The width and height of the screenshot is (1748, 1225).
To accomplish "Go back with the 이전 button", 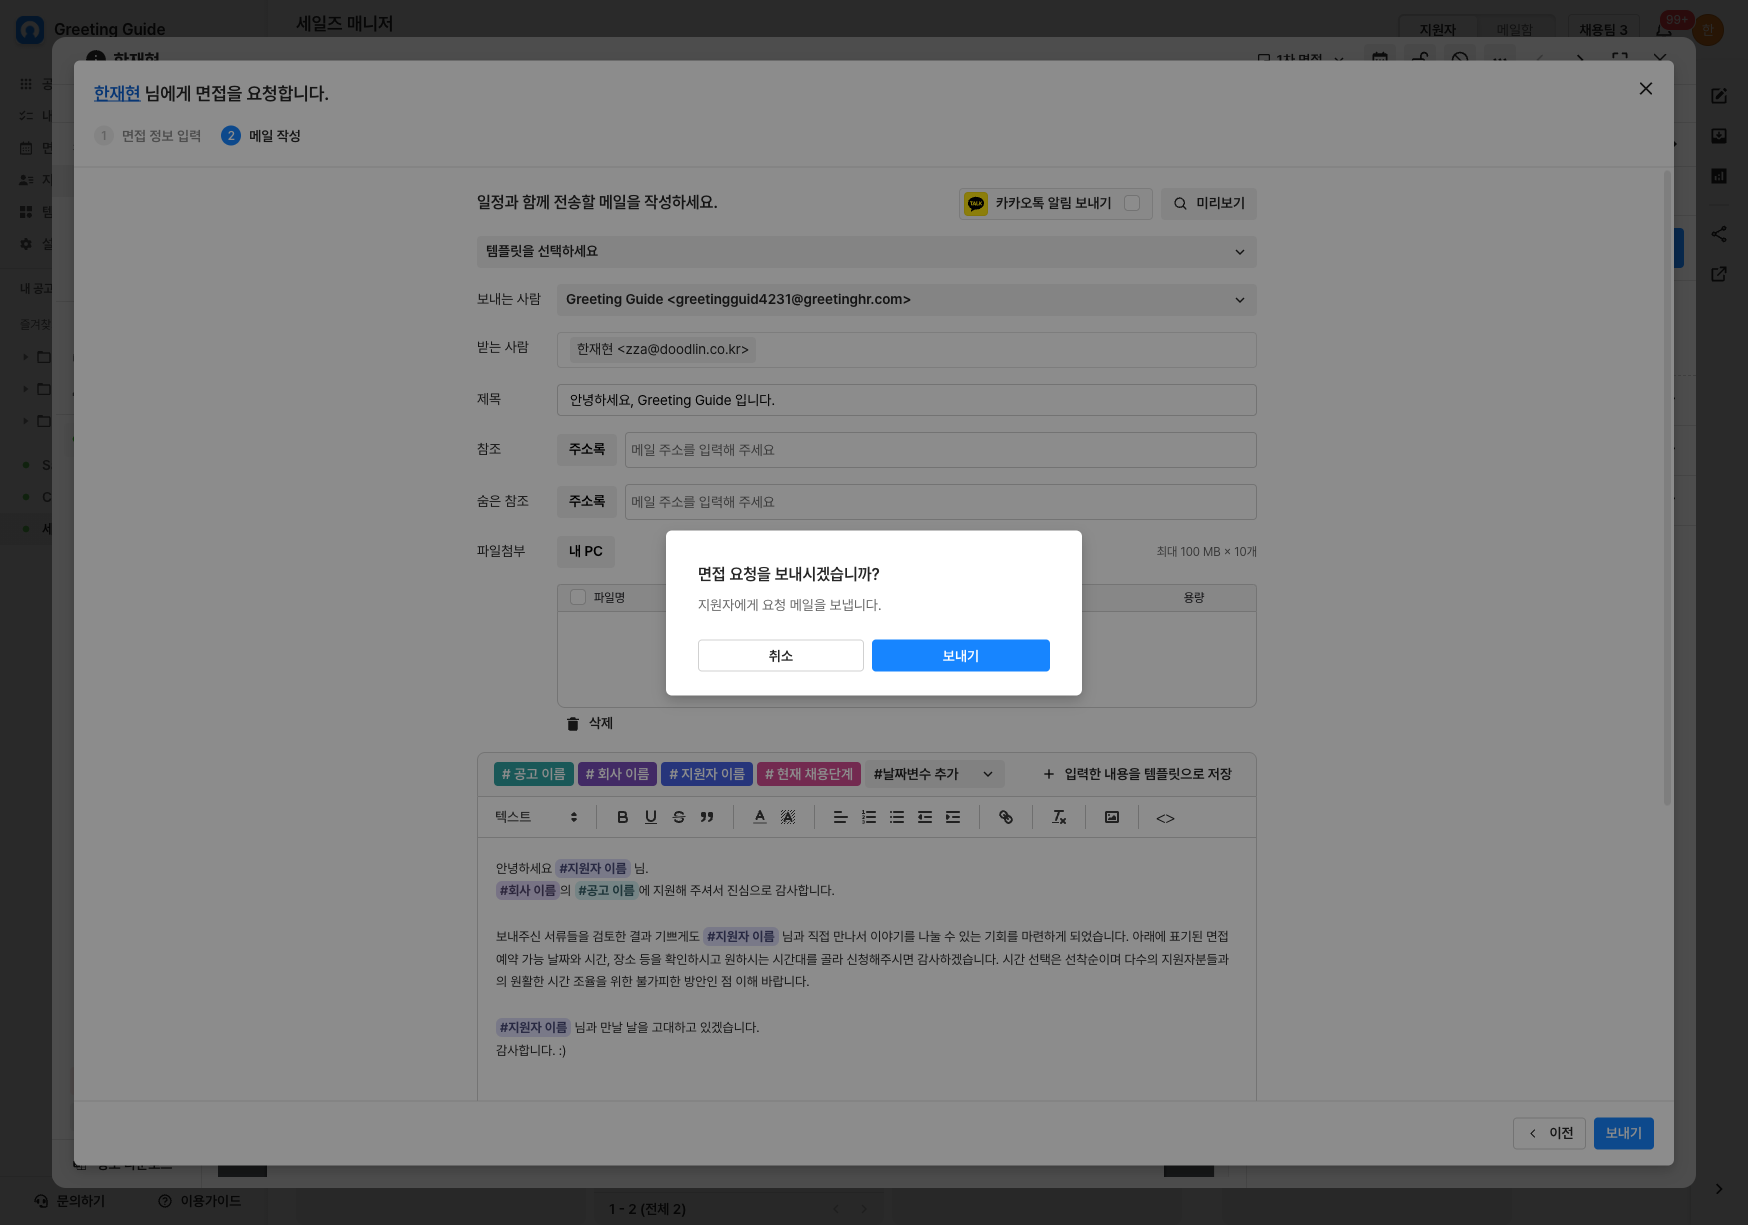I will [1549, 1133].
